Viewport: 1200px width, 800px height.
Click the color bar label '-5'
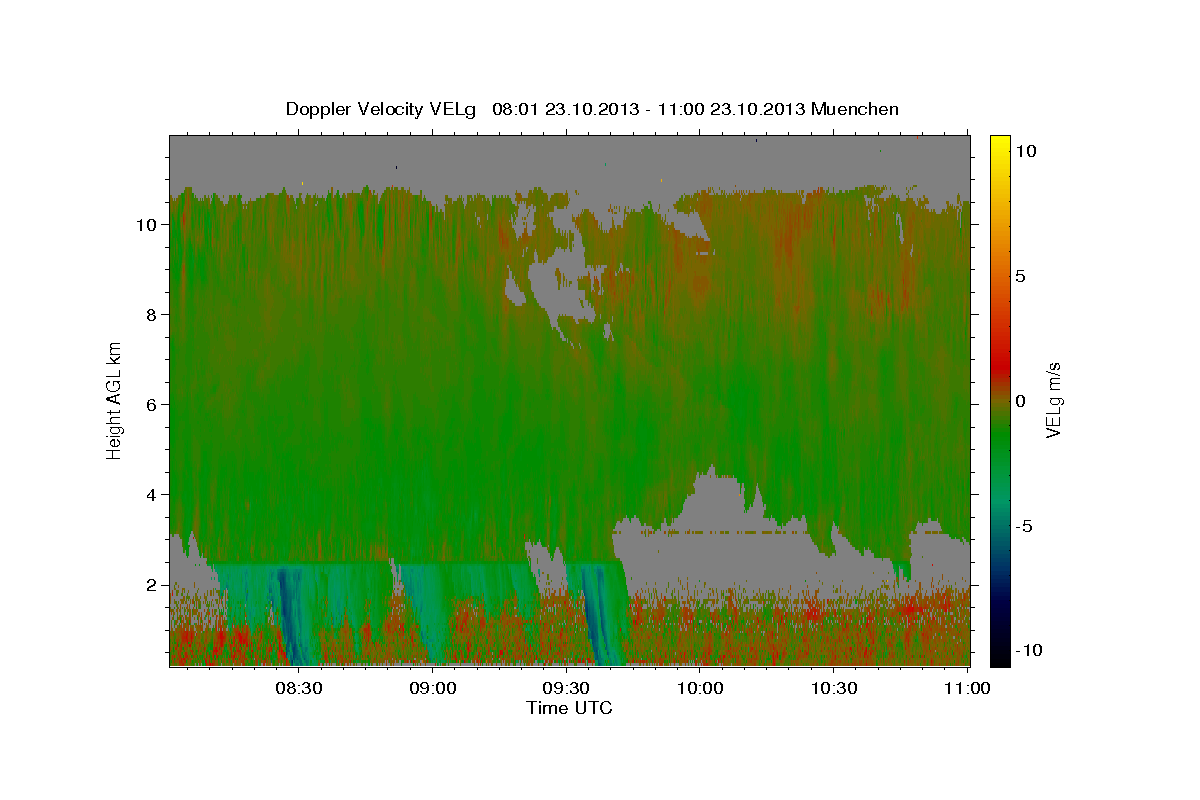(x=1025, y=525)
